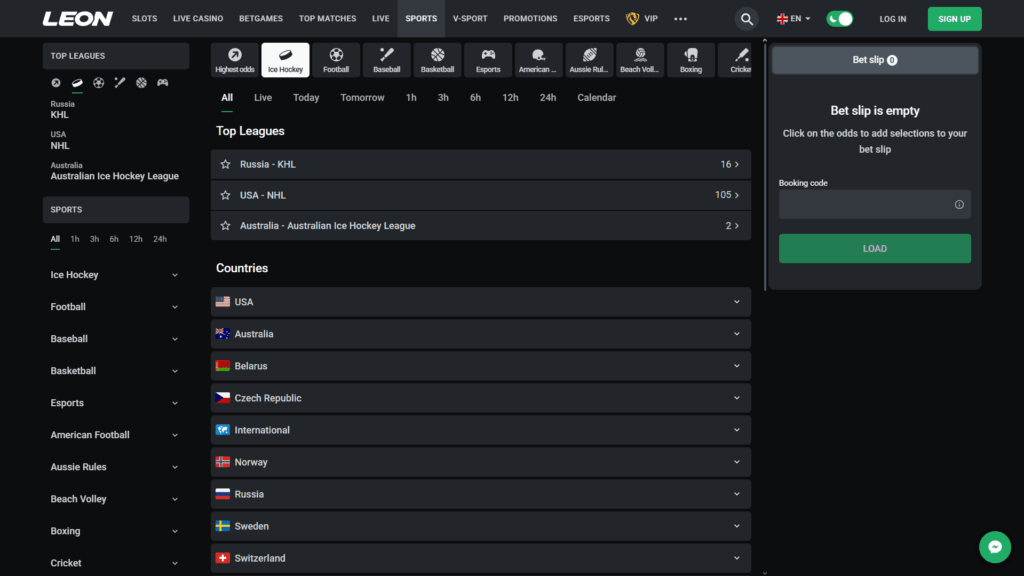This screenshot has height=576, width=1024.
Task: Click the Highest odds icon
Action: coord(234,58)
